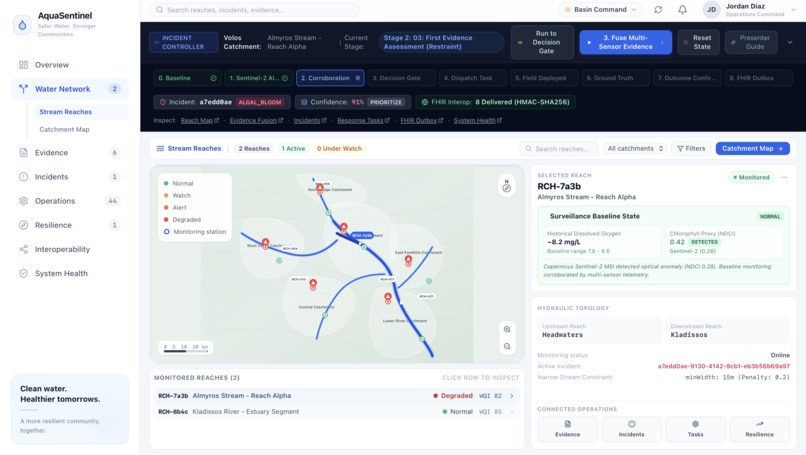Open the connected Incidents operation
This screenshot has height=455, width=806.
(x=631, y=429)
